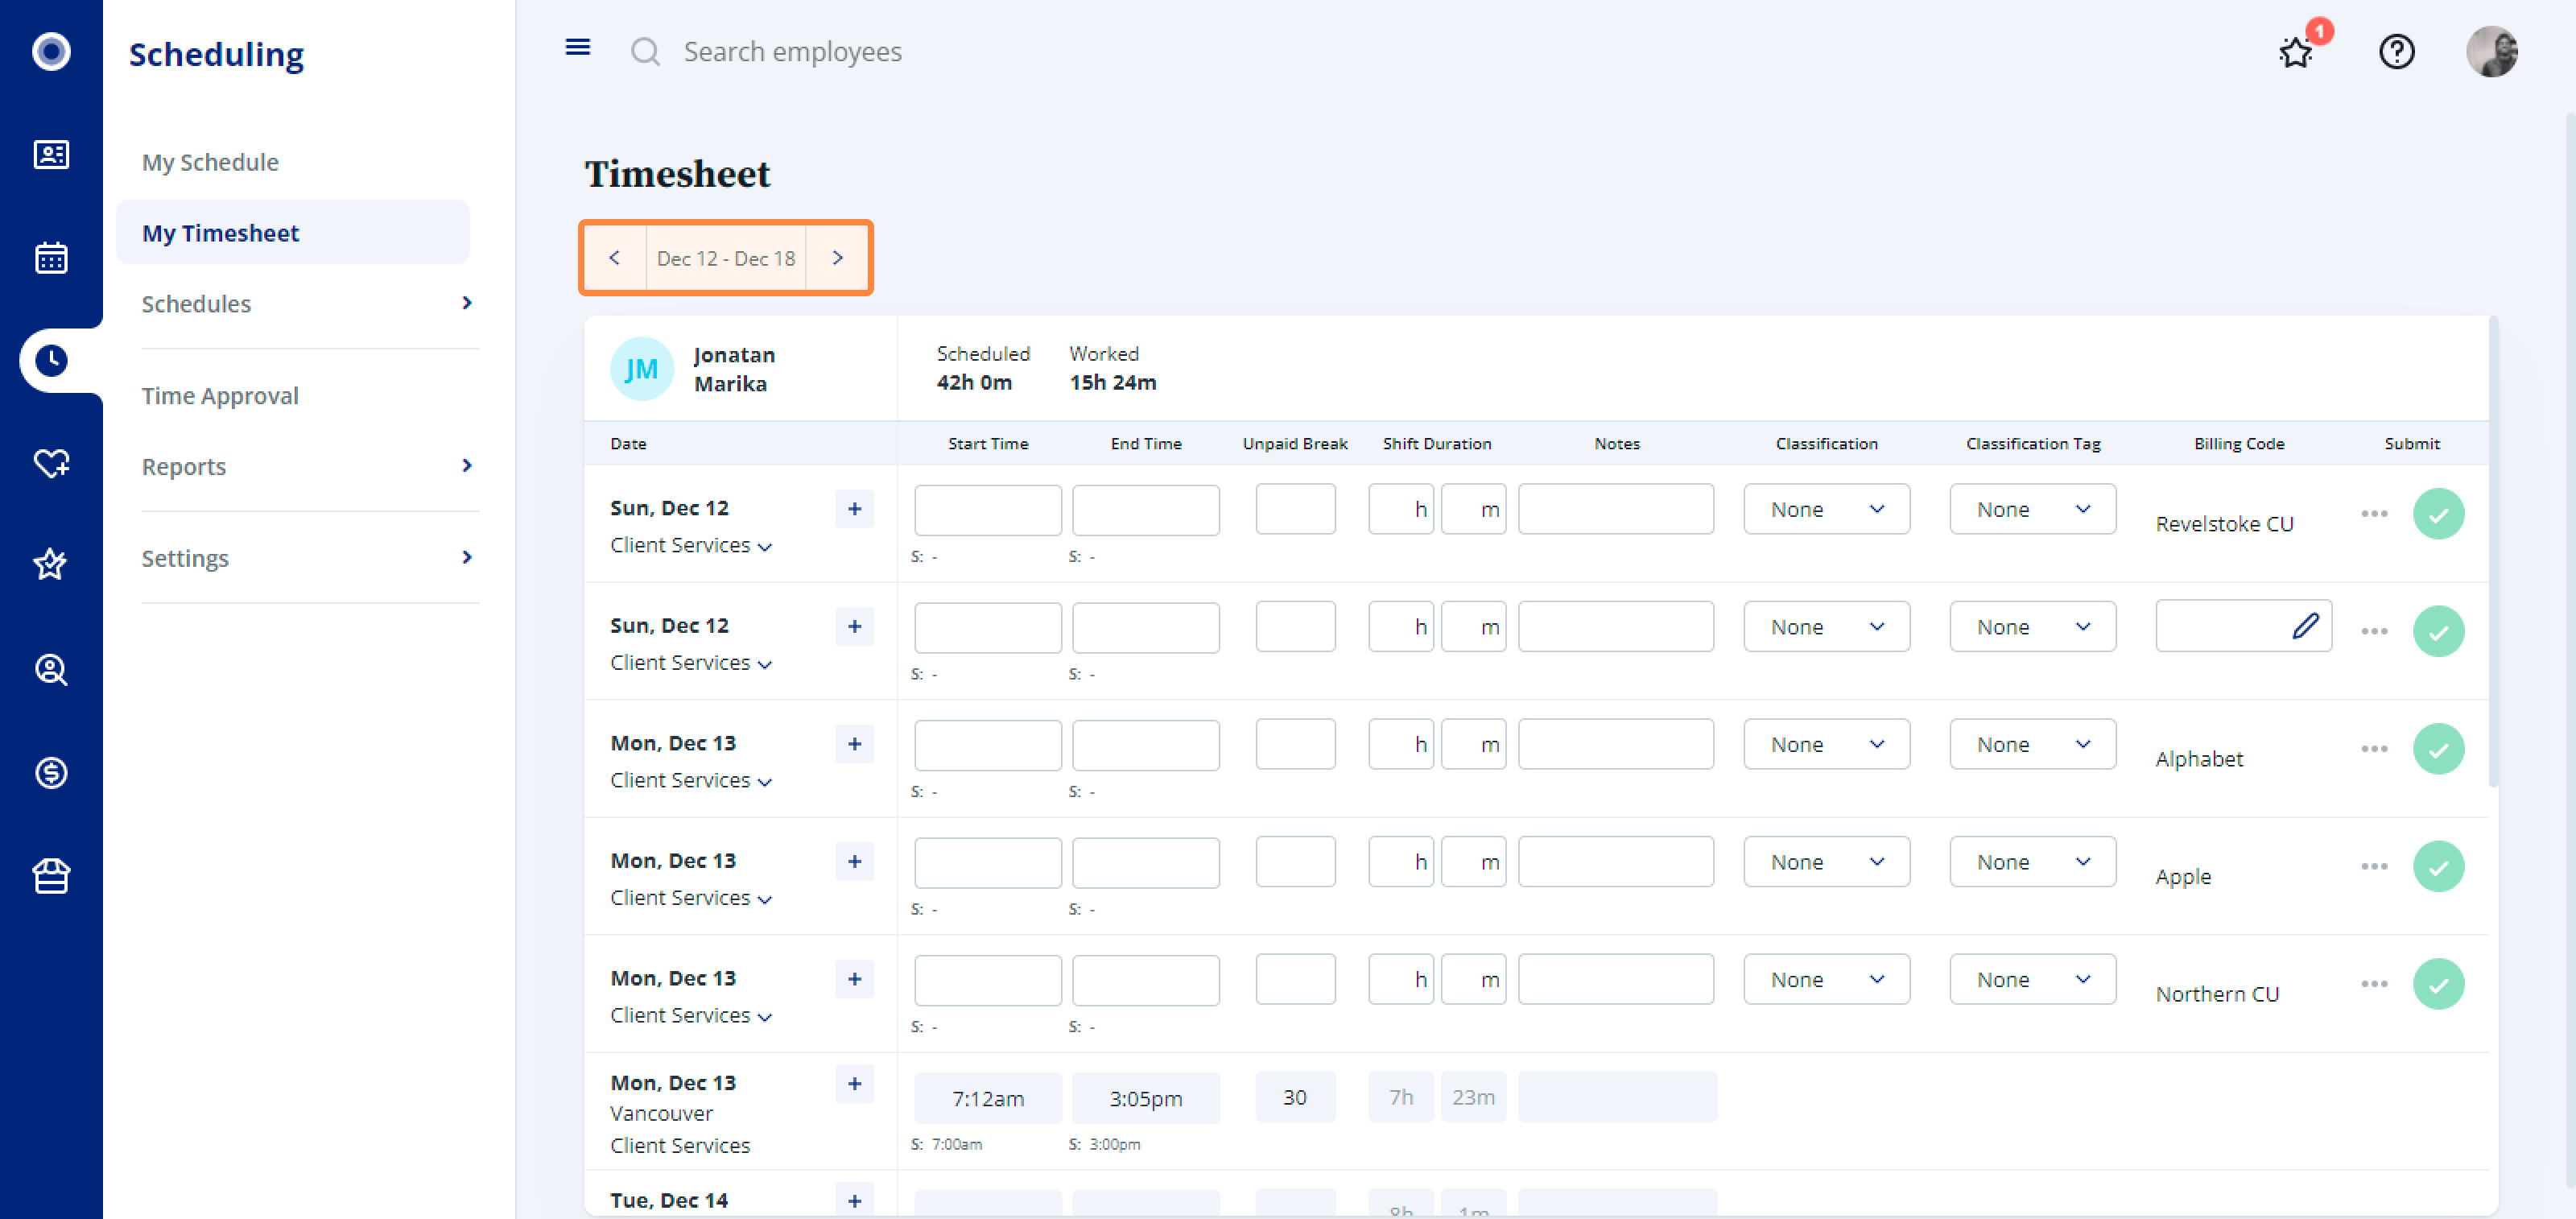
Task: Open the ID card profile sidebar icon
Action: [51, 154]
